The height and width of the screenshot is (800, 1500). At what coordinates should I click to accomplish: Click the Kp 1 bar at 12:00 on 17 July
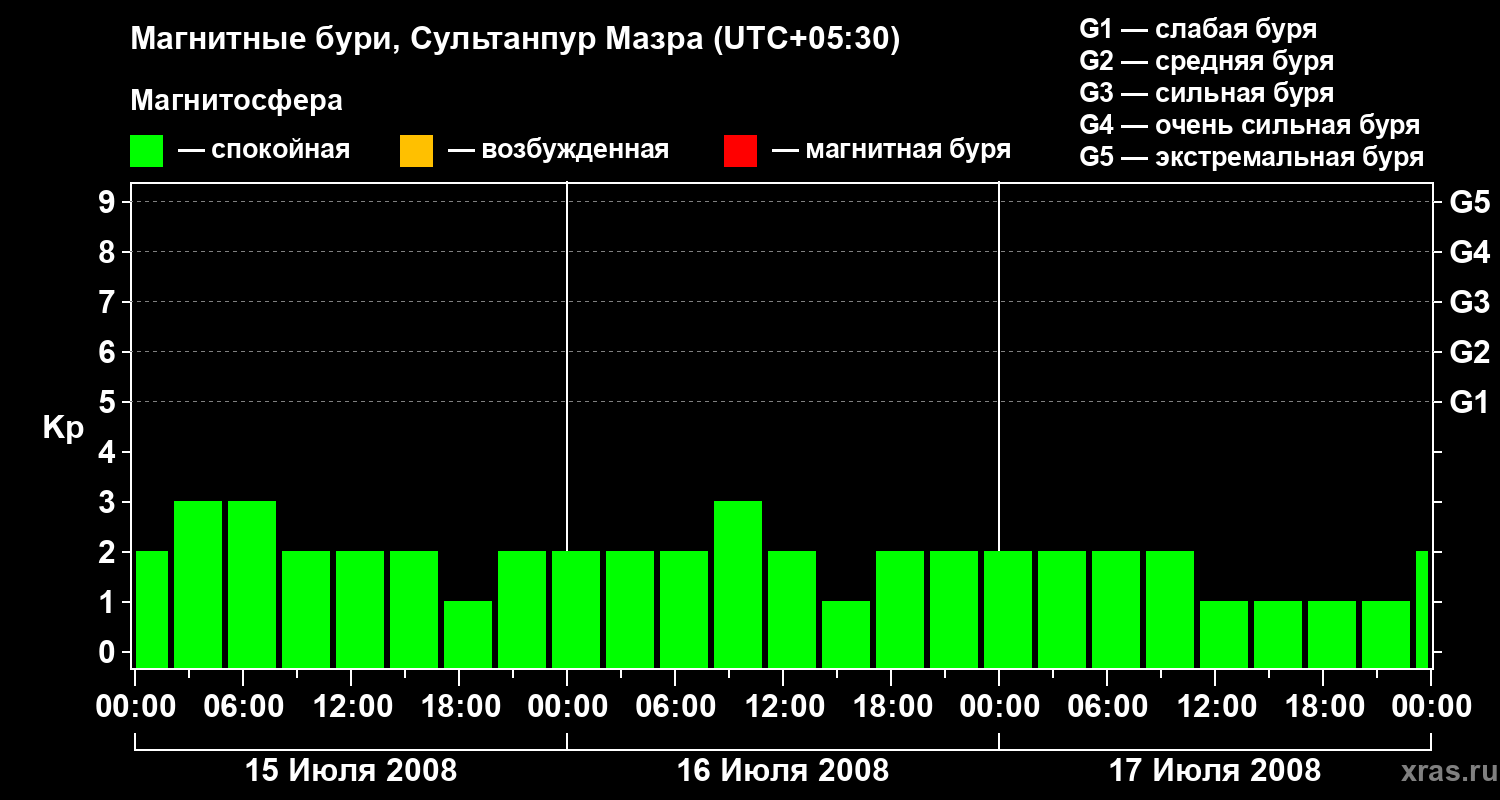[x=1224, y=634]
